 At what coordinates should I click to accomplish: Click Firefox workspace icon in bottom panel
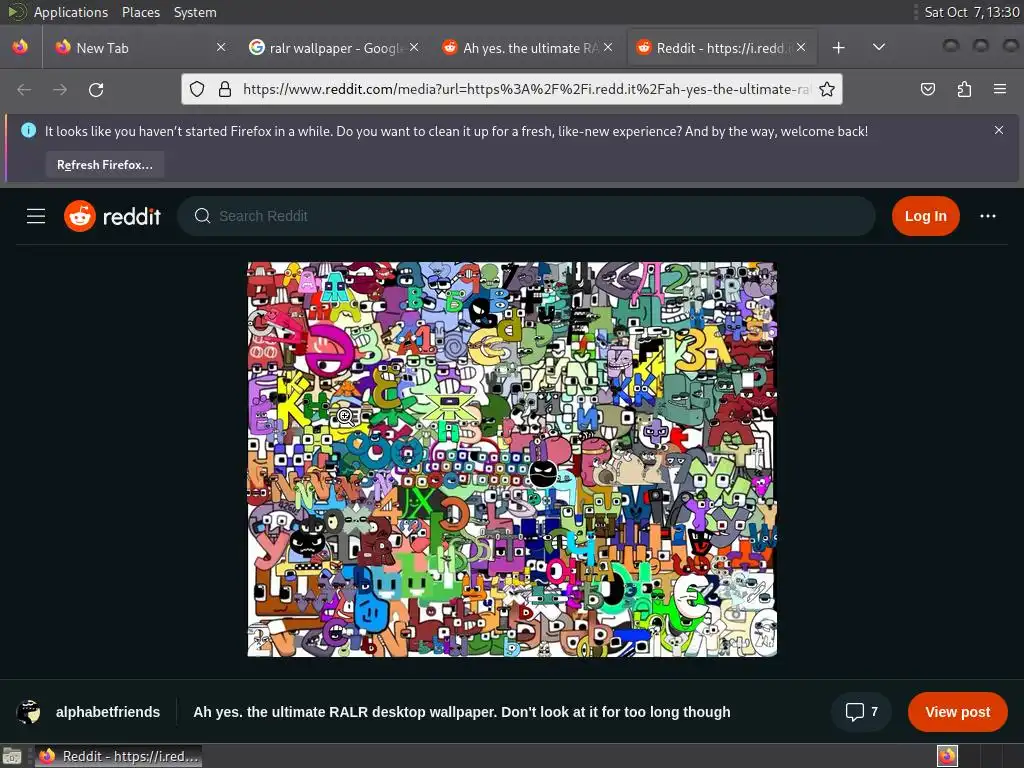(x=947, y=756)
